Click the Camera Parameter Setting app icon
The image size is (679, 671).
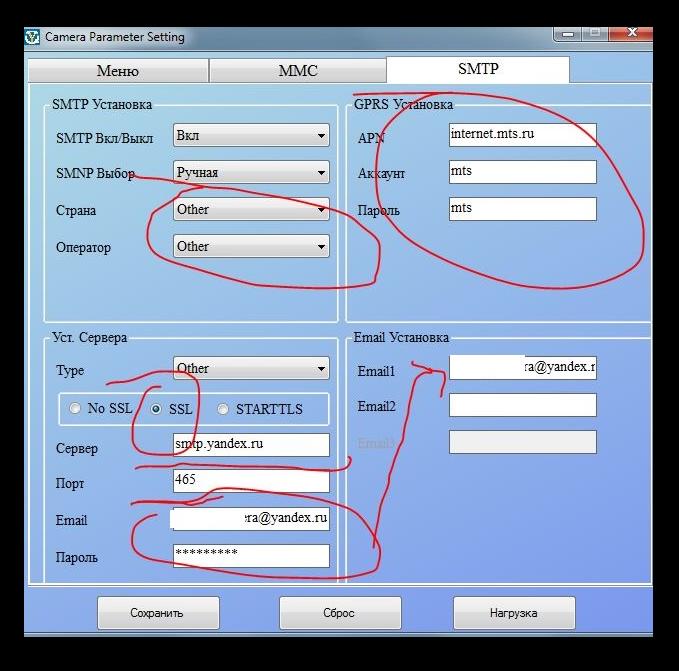click(x=32, y=37)
